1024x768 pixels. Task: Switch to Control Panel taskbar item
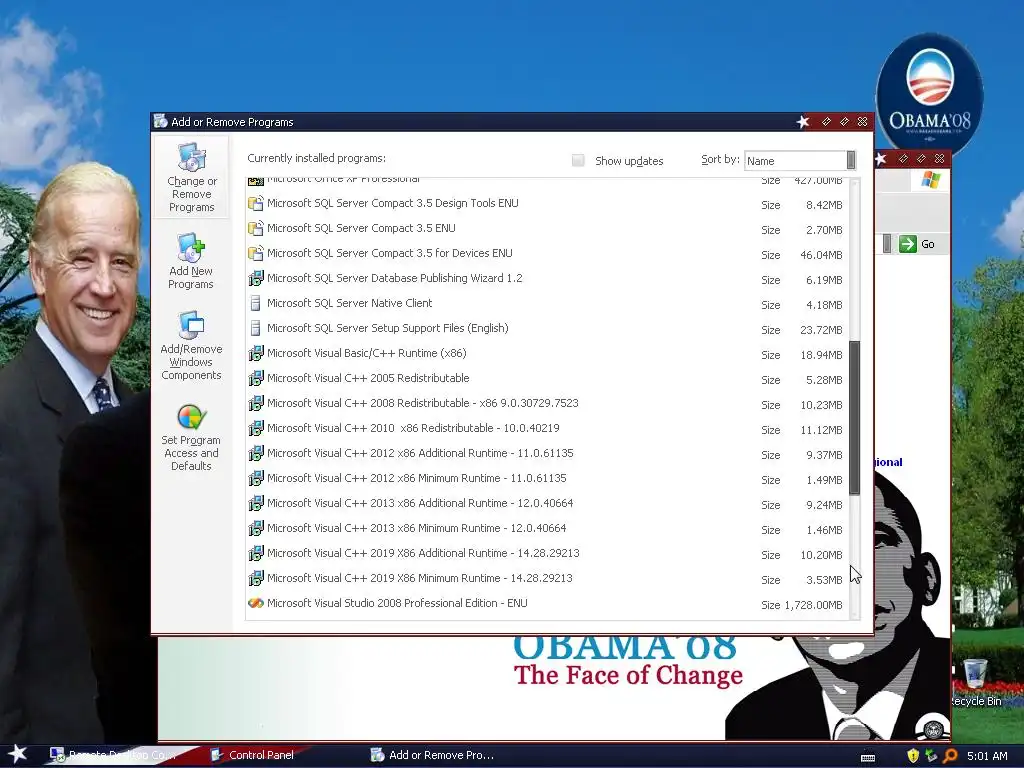253,755
